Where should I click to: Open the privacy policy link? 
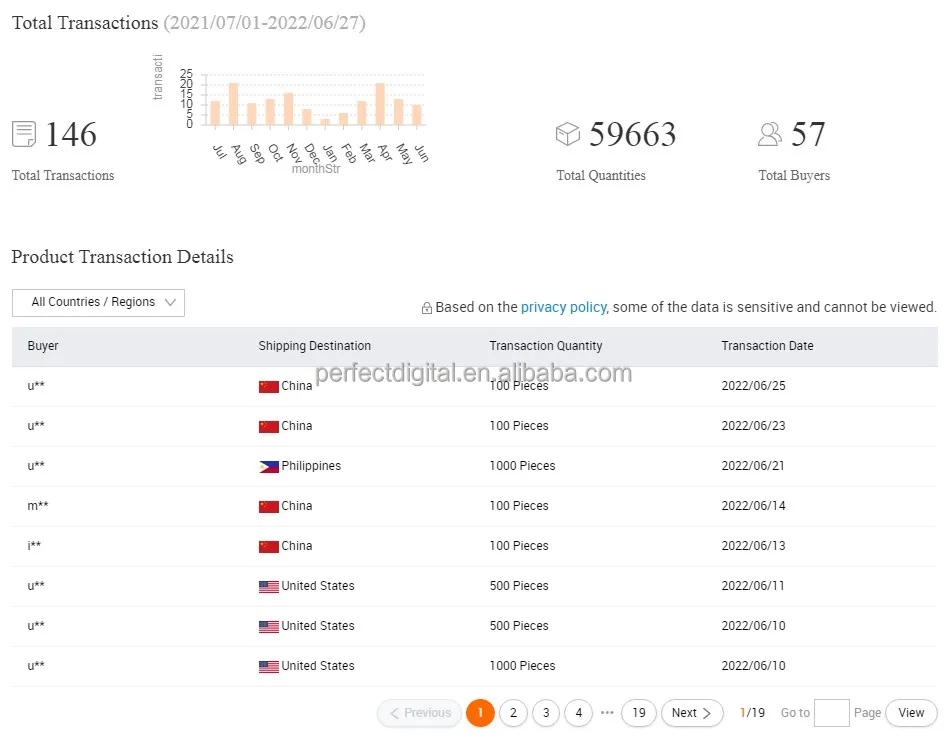pyautogui.click(x=563, y=308)
